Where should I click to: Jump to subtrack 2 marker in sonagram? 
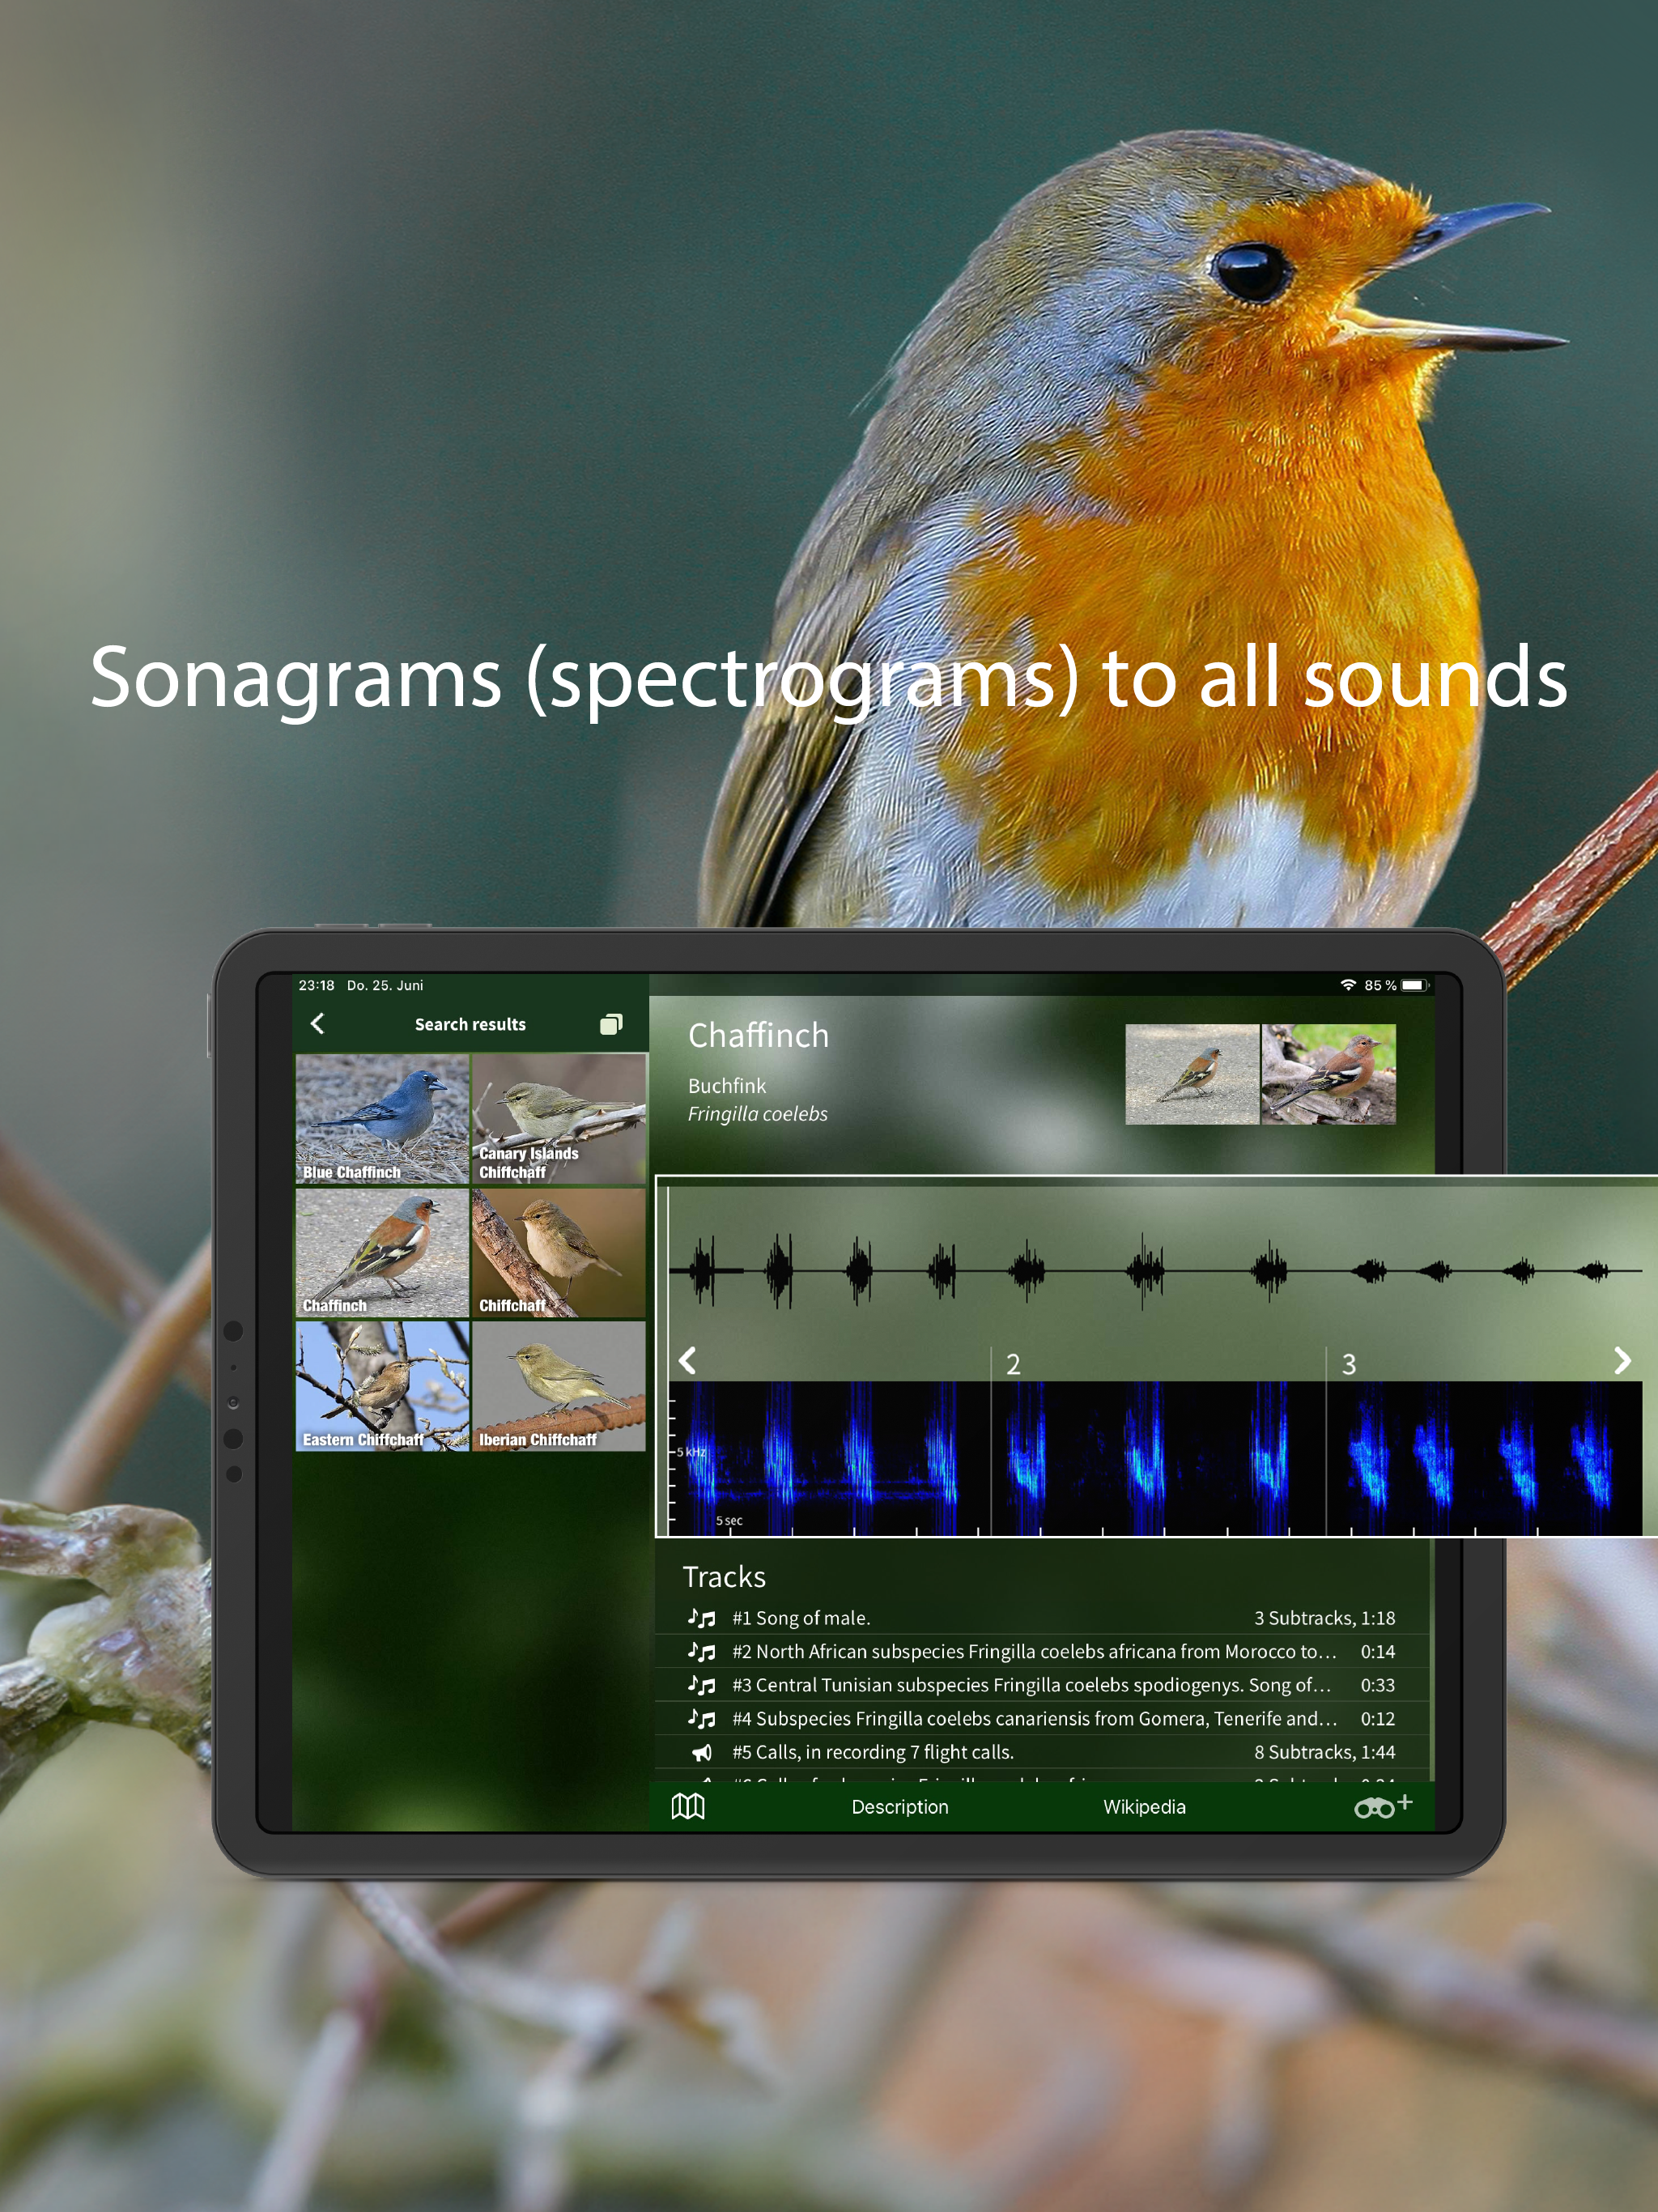coord(1013,1364)
